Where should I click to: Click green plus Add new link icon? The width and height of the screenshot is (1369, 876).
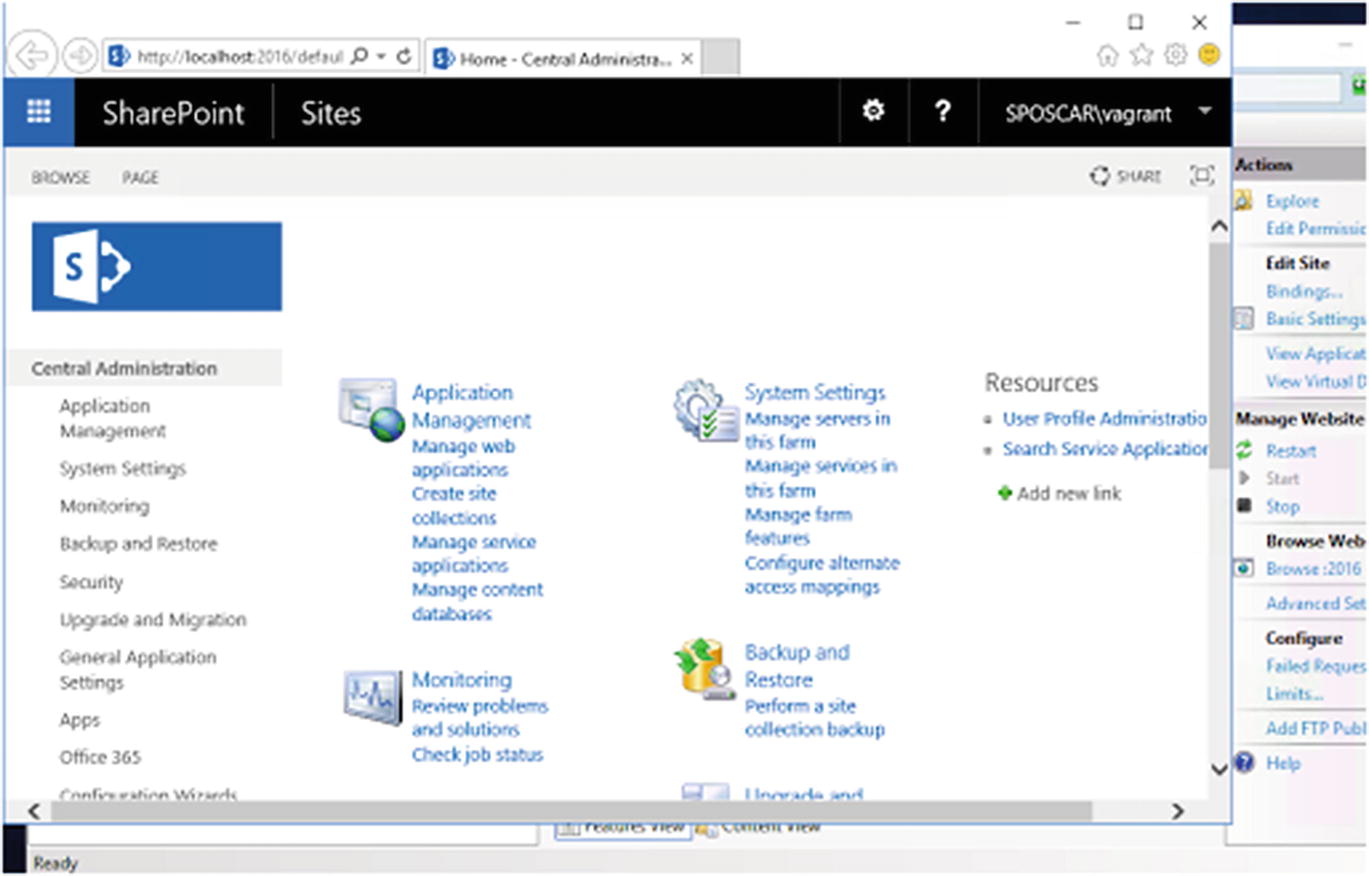coord(1005,493)
